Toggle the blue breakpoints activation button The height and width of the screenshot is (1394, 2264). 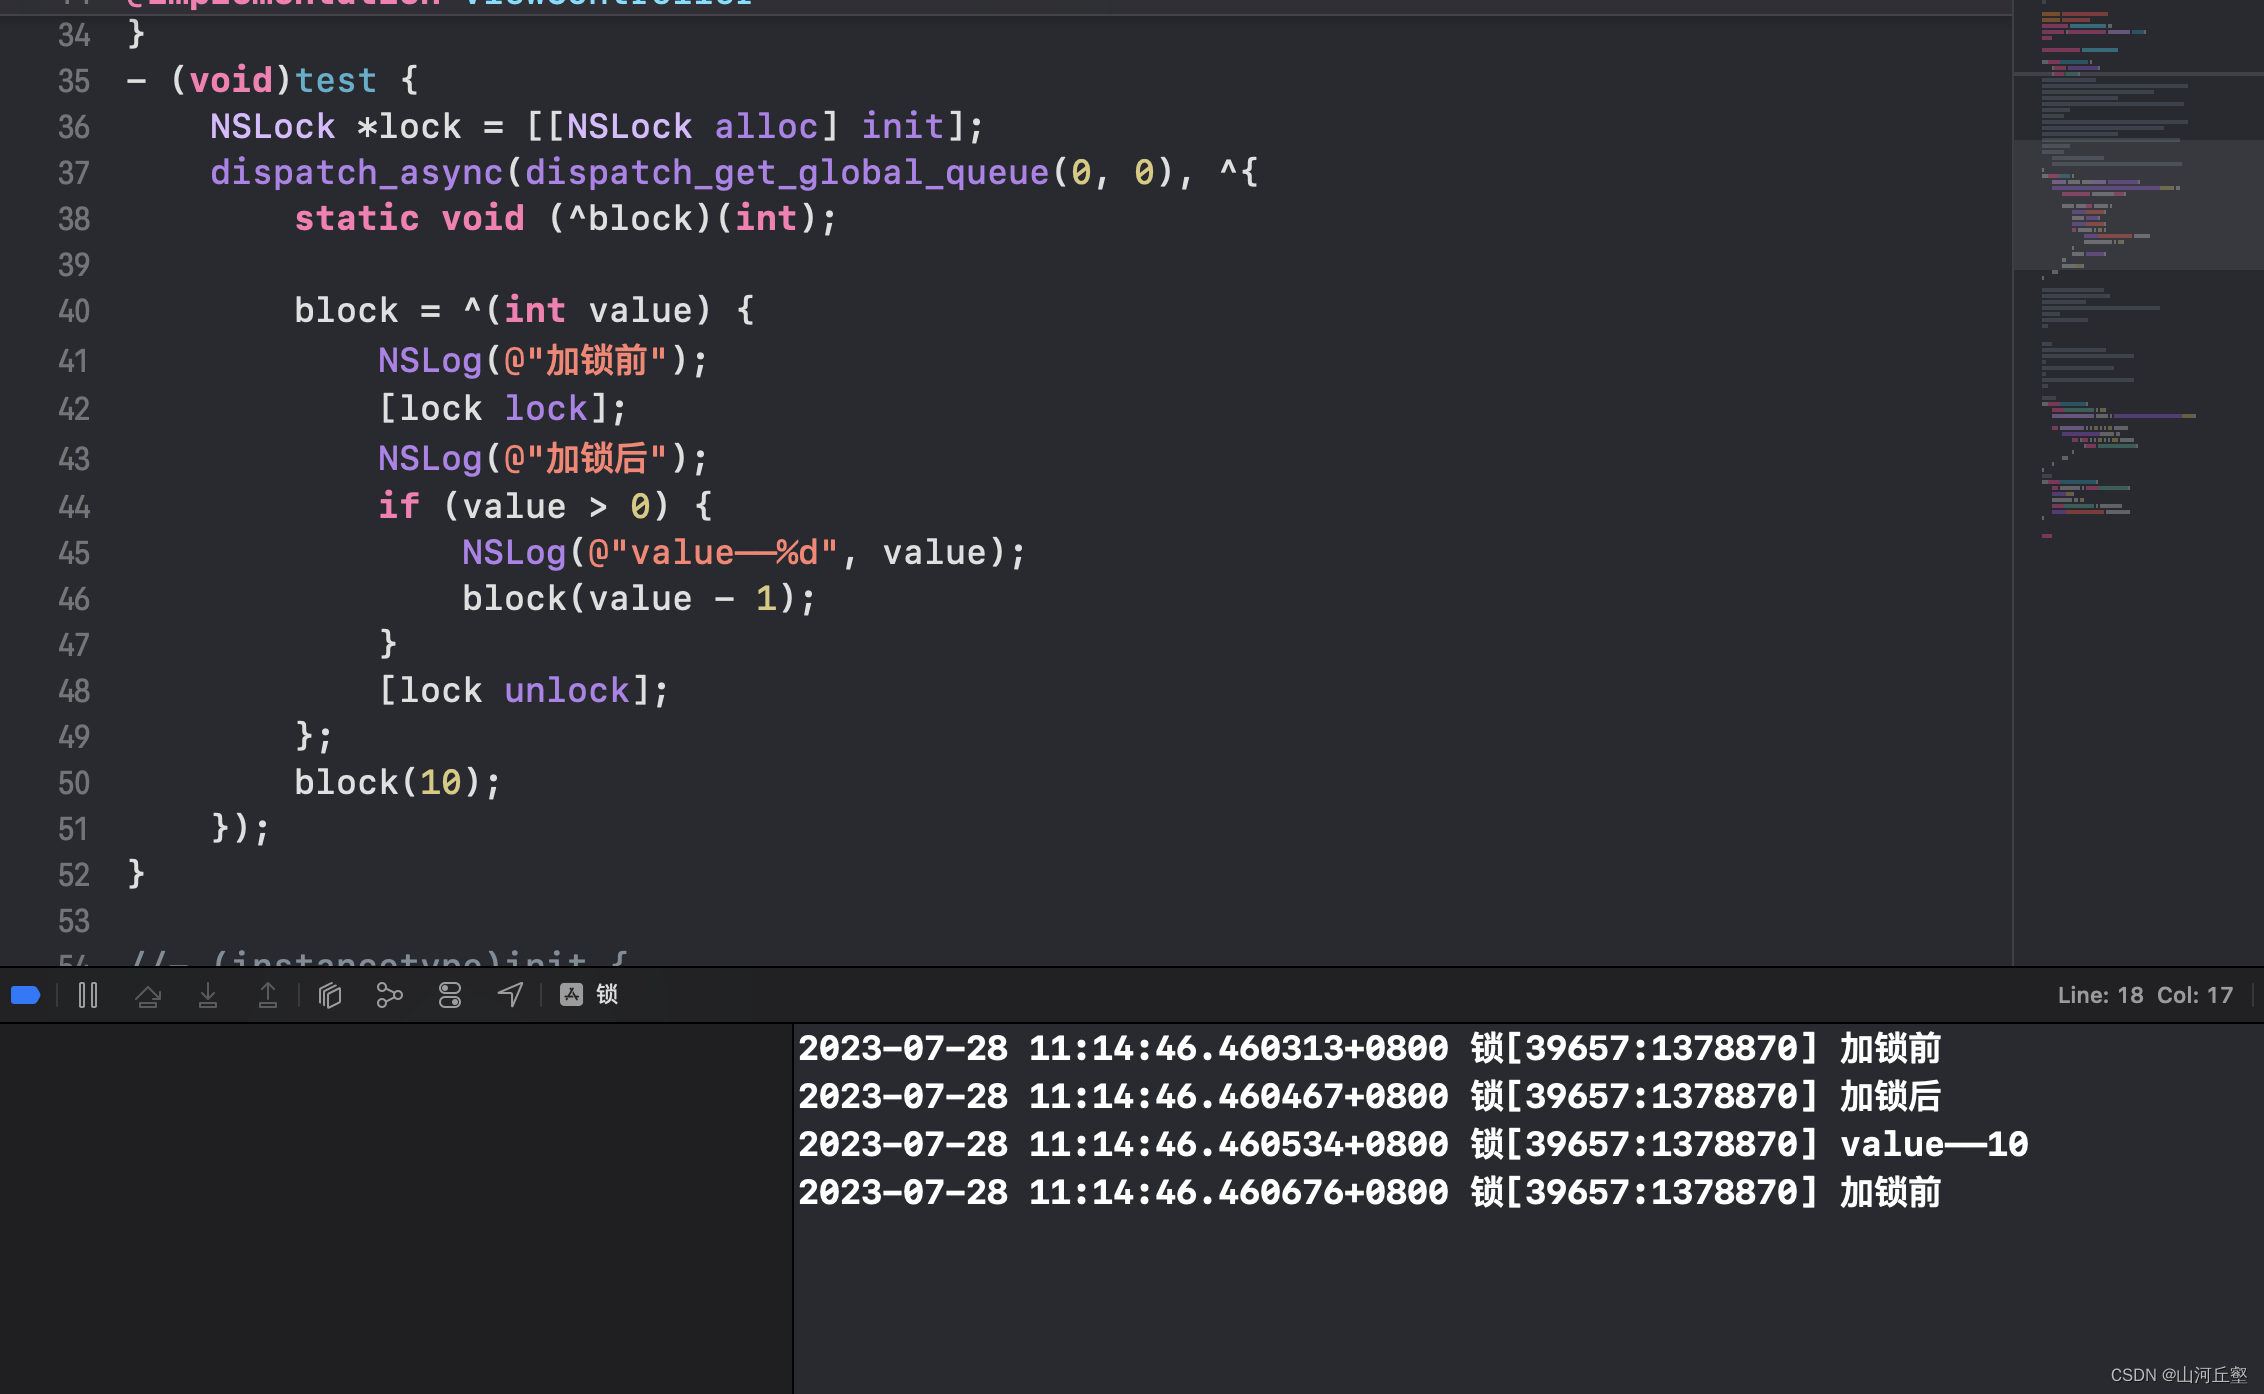tap(26, 995)
